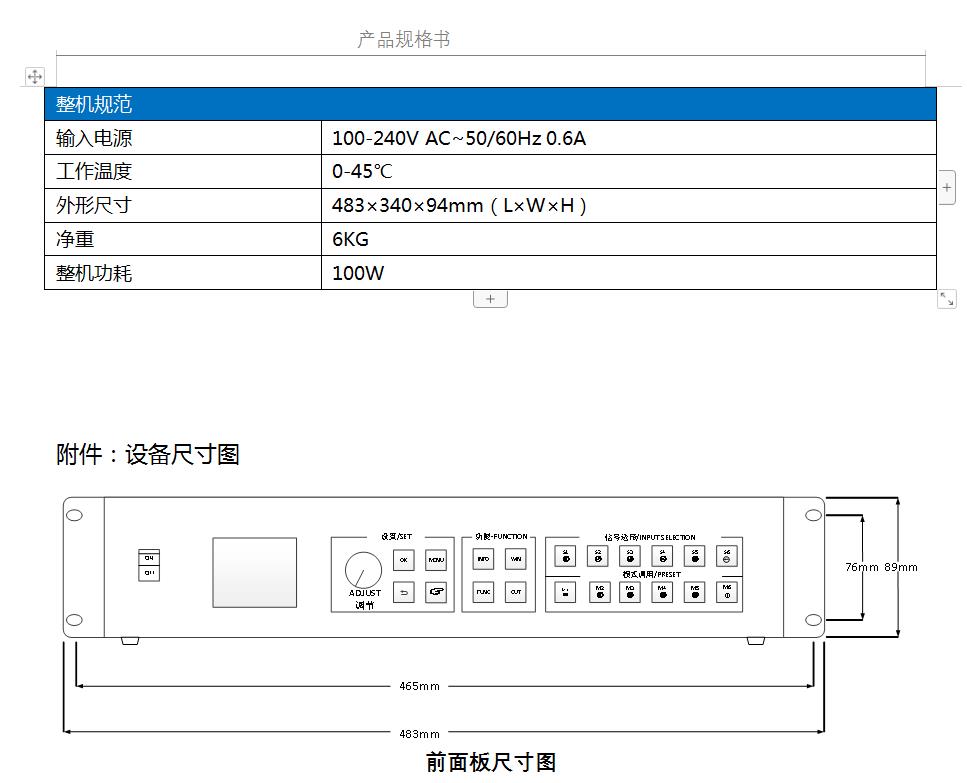Click the blank display screen in diagram
The width and height of the screenshot is (967, 783).
[x=254, y=572]
